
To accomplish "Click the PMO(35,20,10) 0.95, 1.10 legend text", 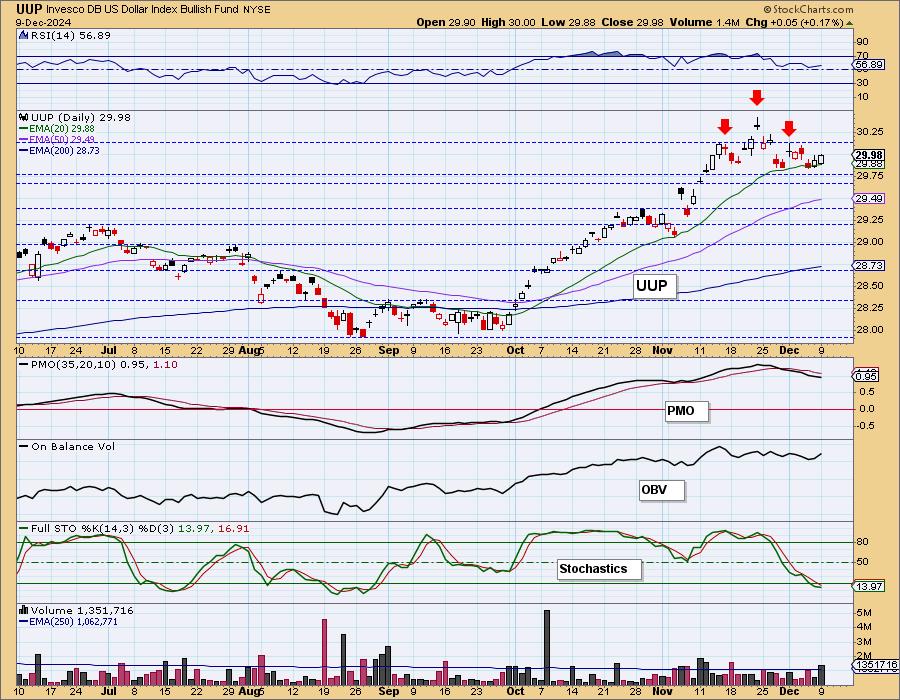I will [104, 364].
